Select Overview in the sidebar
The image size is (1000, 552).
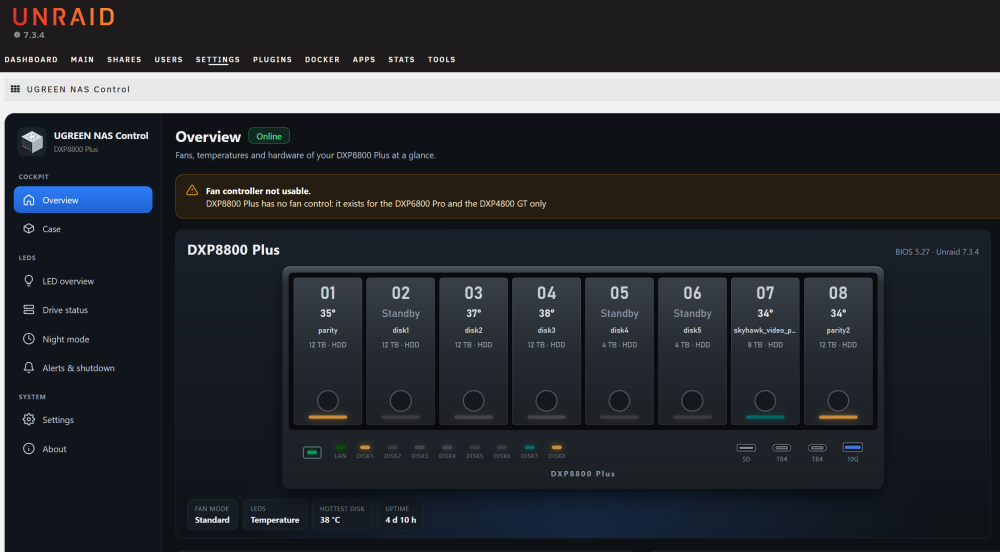click(x=83, y=200)
